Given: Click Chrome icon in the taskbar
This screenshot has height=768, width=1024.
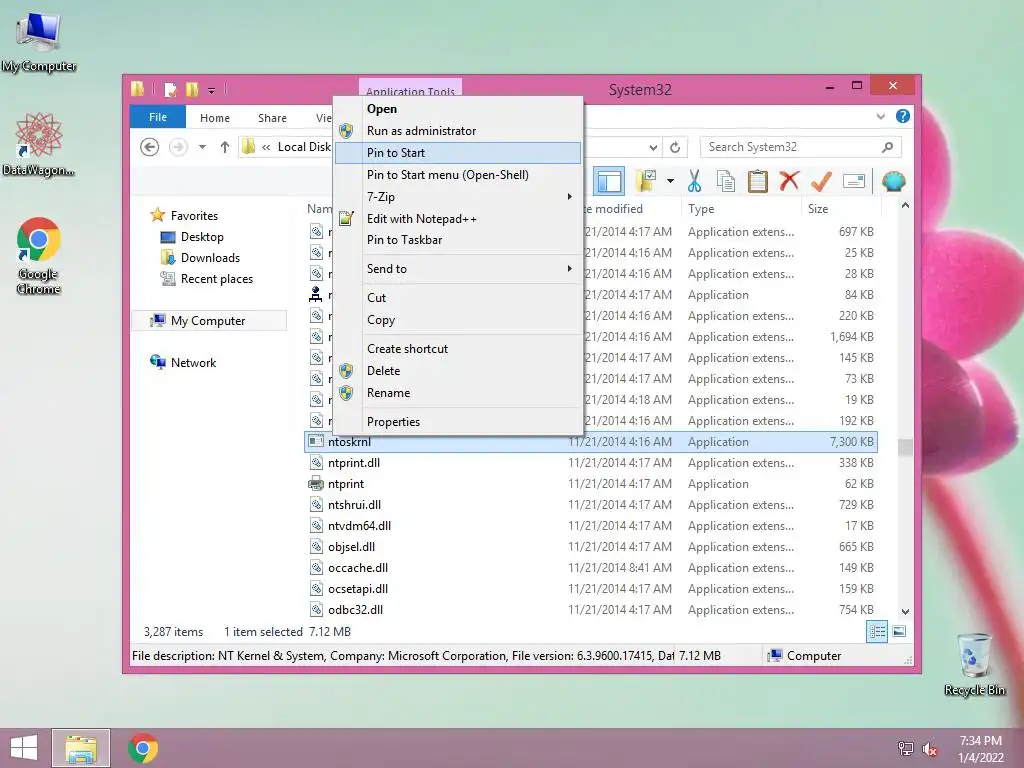Looking at the screenshot, I should pos(143,748).
